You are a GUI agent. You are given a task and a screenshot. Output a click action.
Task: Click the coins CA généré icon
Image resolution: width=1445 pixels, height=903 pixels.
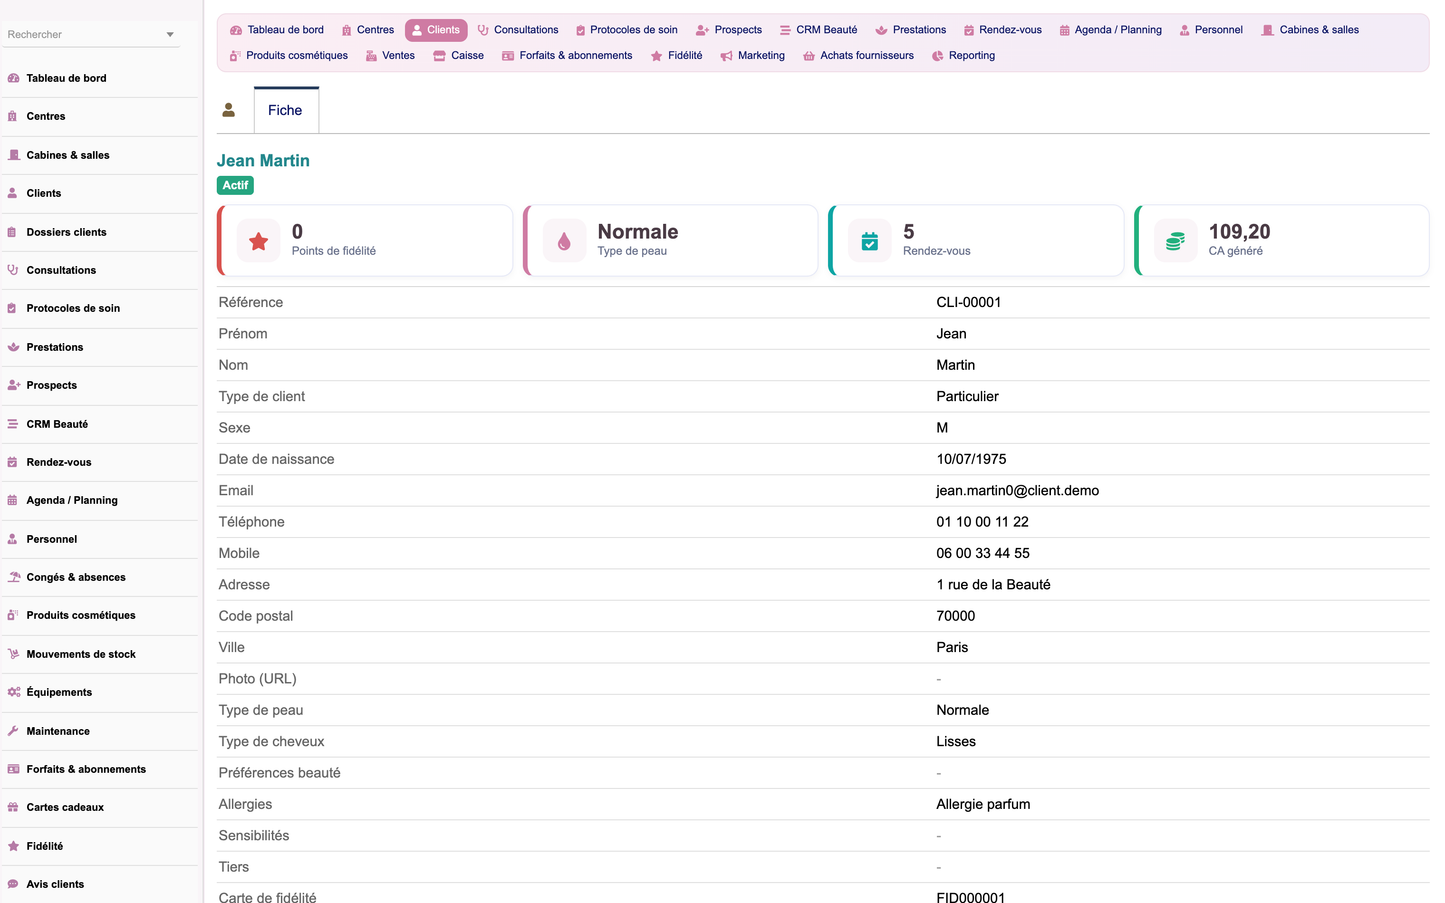pos(1175,241)
